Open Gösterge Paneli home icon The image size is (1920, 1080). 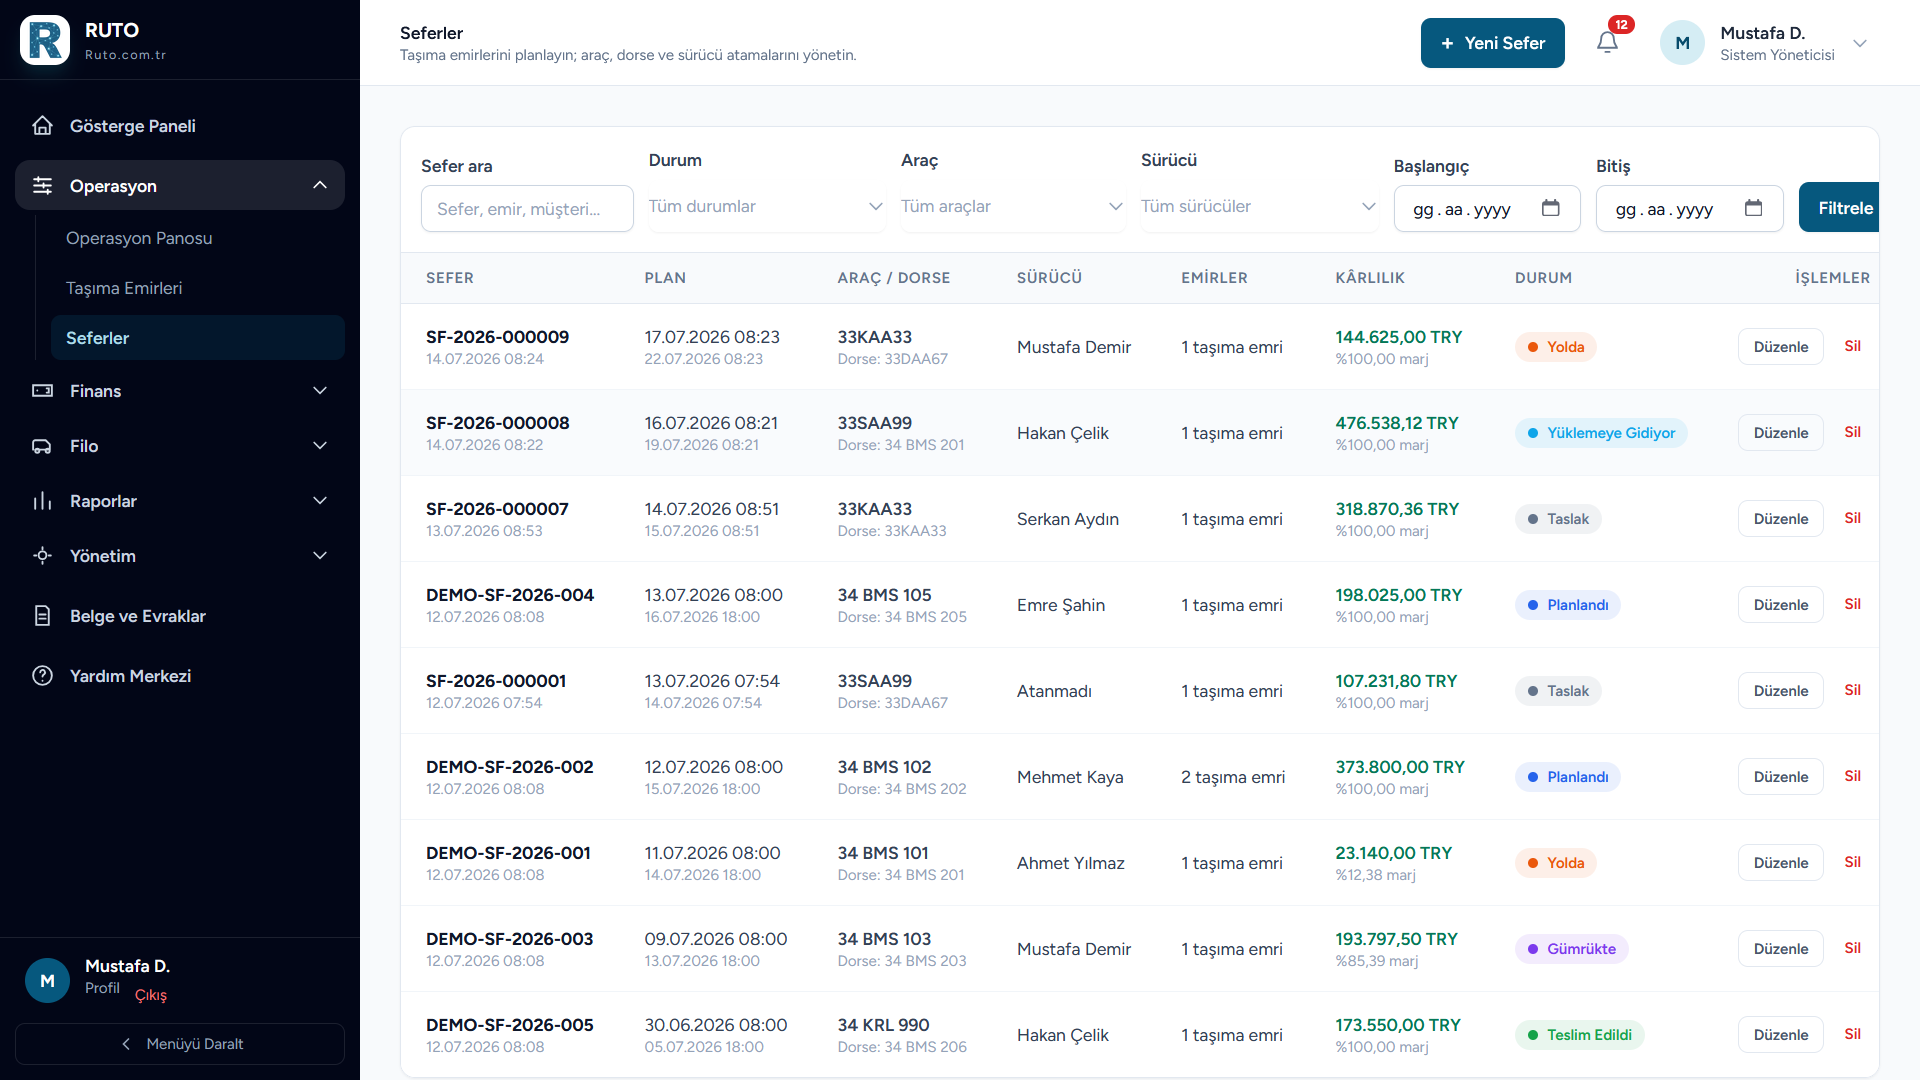[x=42, y=126]
